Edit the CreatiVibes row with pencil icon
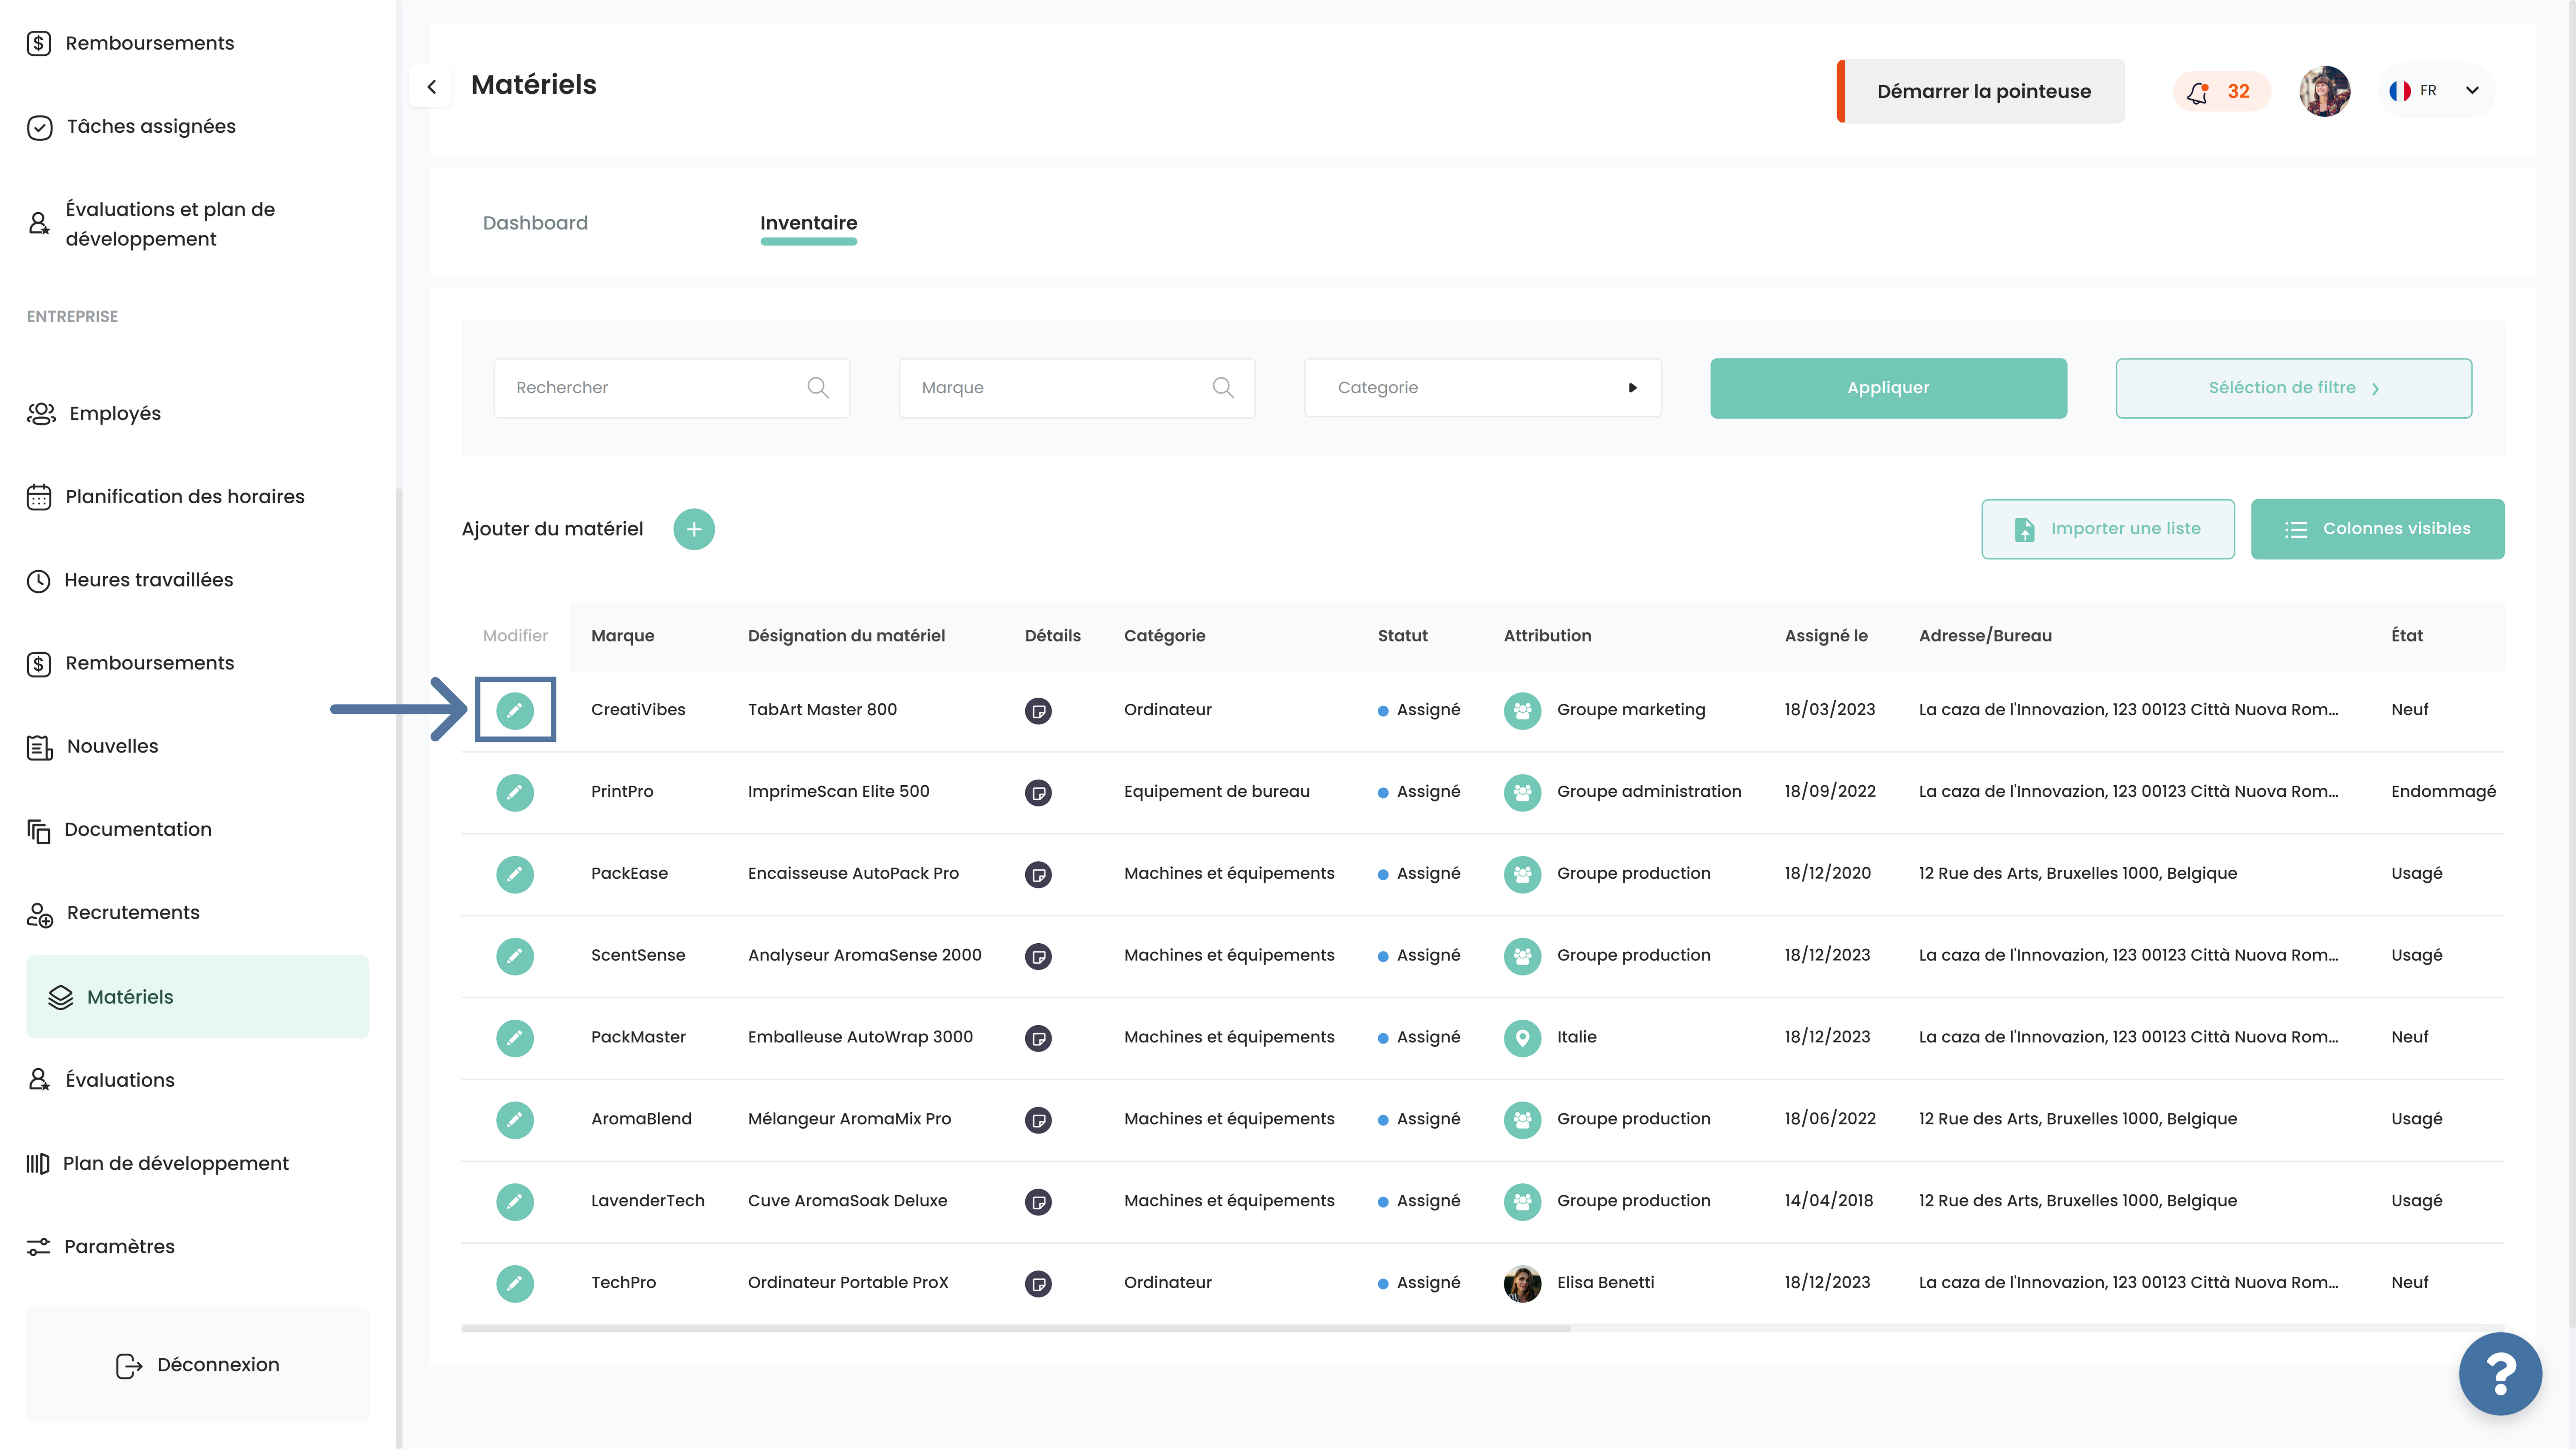Viewport: 2576px width, 1449px height. [x=515, y=710]
